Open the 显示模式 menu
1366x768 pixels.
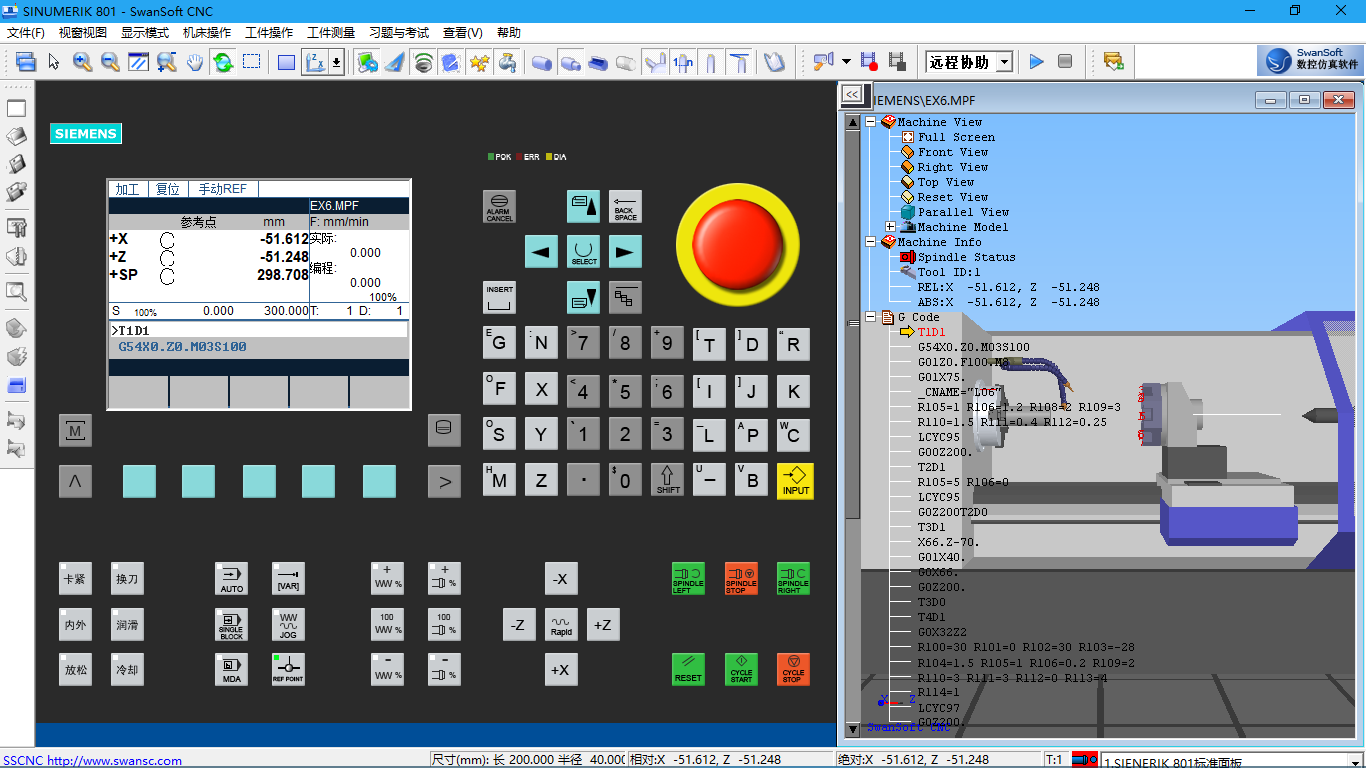coord(145,33)
